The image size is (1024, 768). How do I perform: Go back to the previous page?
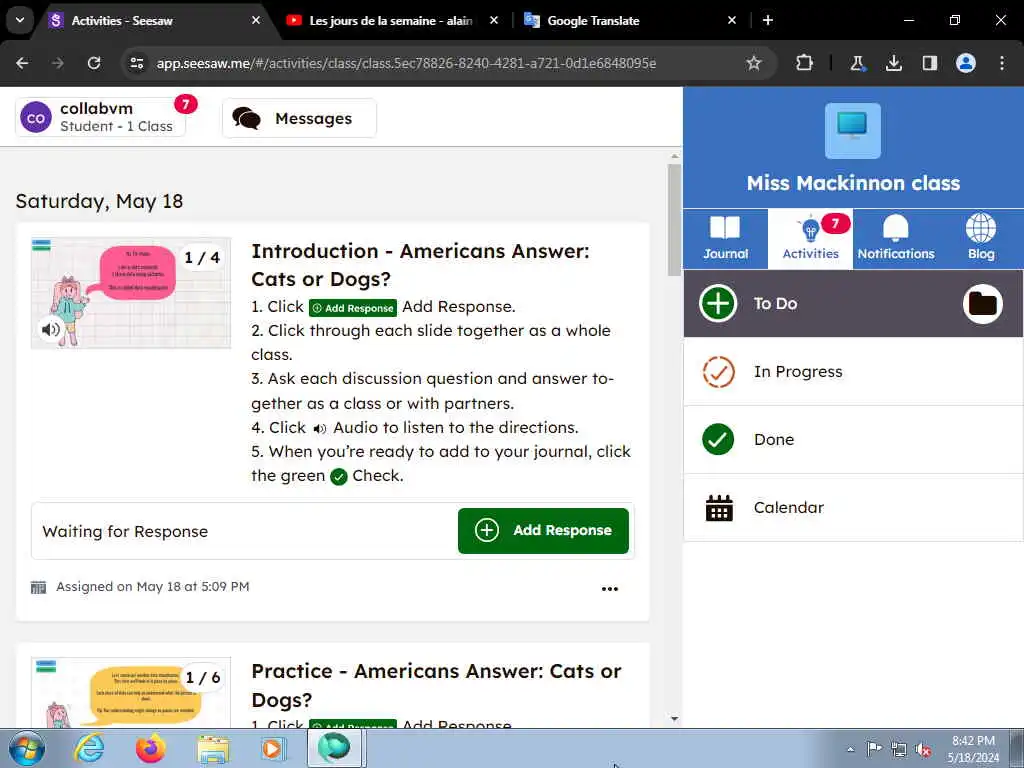(22, 63)
